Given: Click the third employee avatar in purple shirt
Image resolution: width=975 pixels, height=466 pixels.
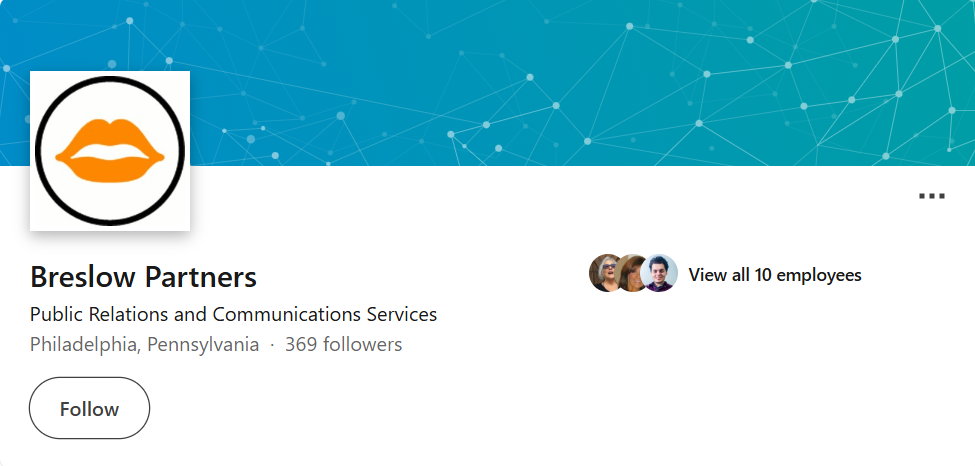Looking at the screenshot, I should 660,273.
